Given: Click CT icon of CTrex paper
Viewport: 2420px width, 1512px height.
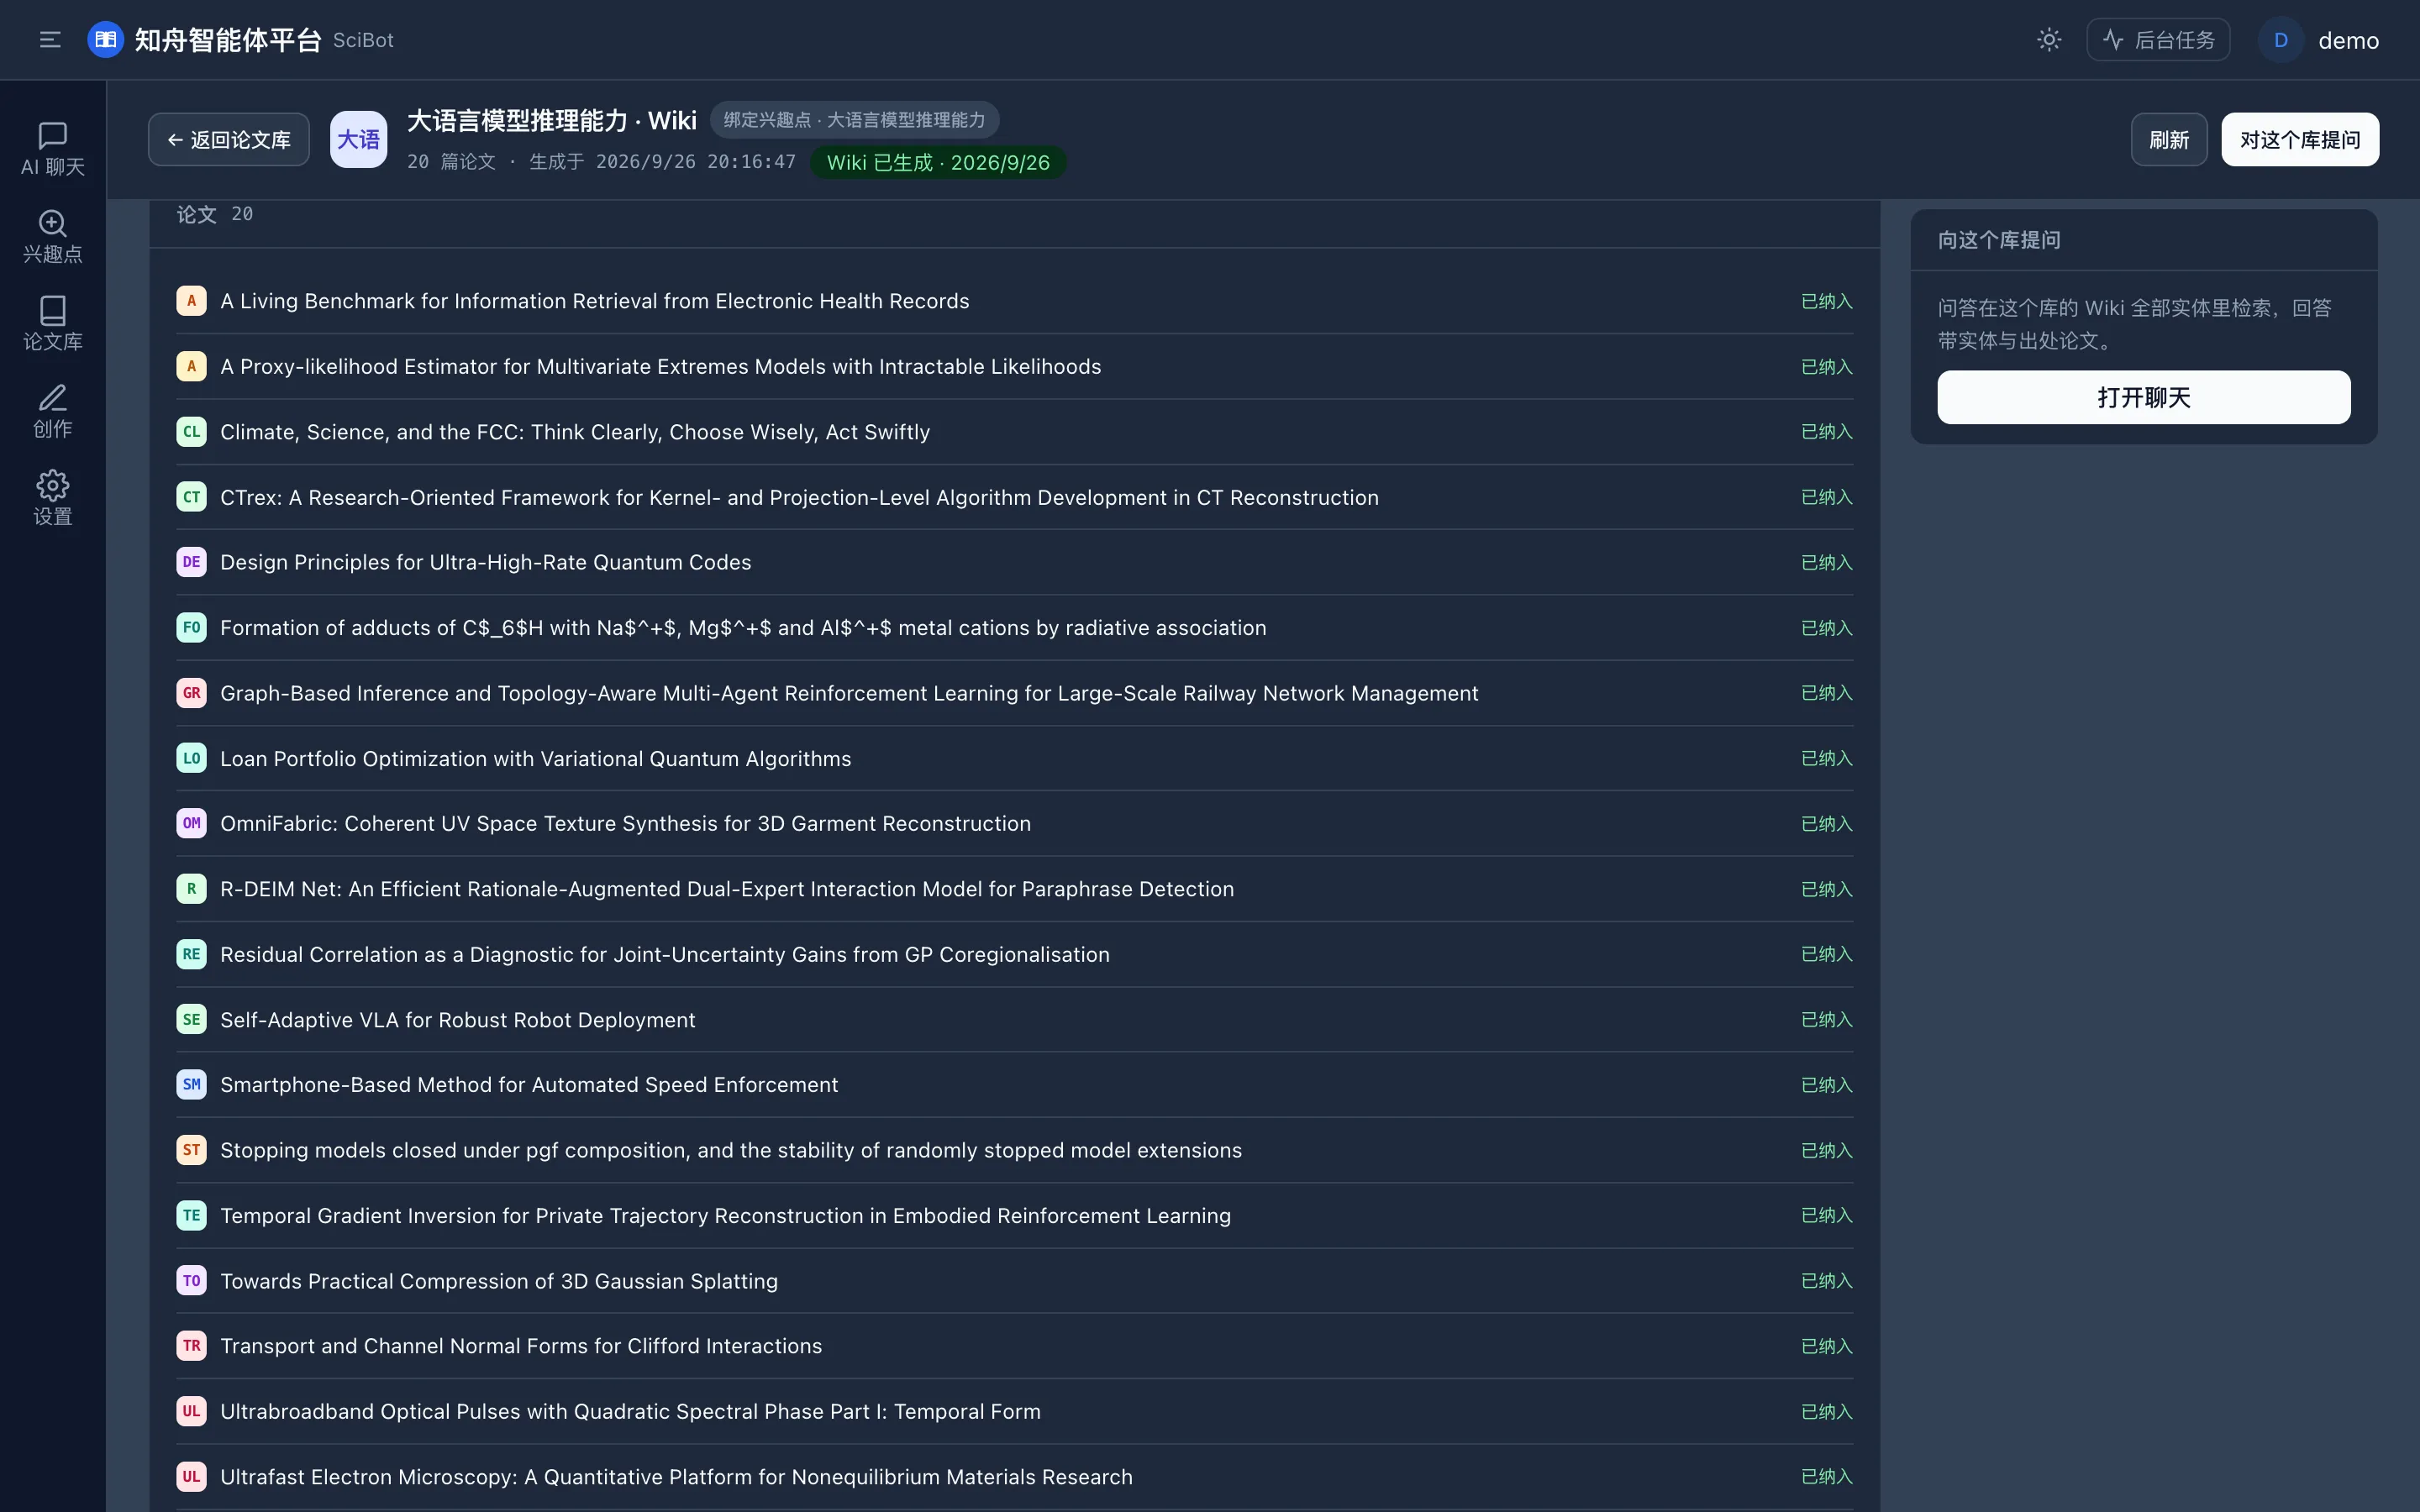Looking at the screenshot, I should (x=191, y=497).
